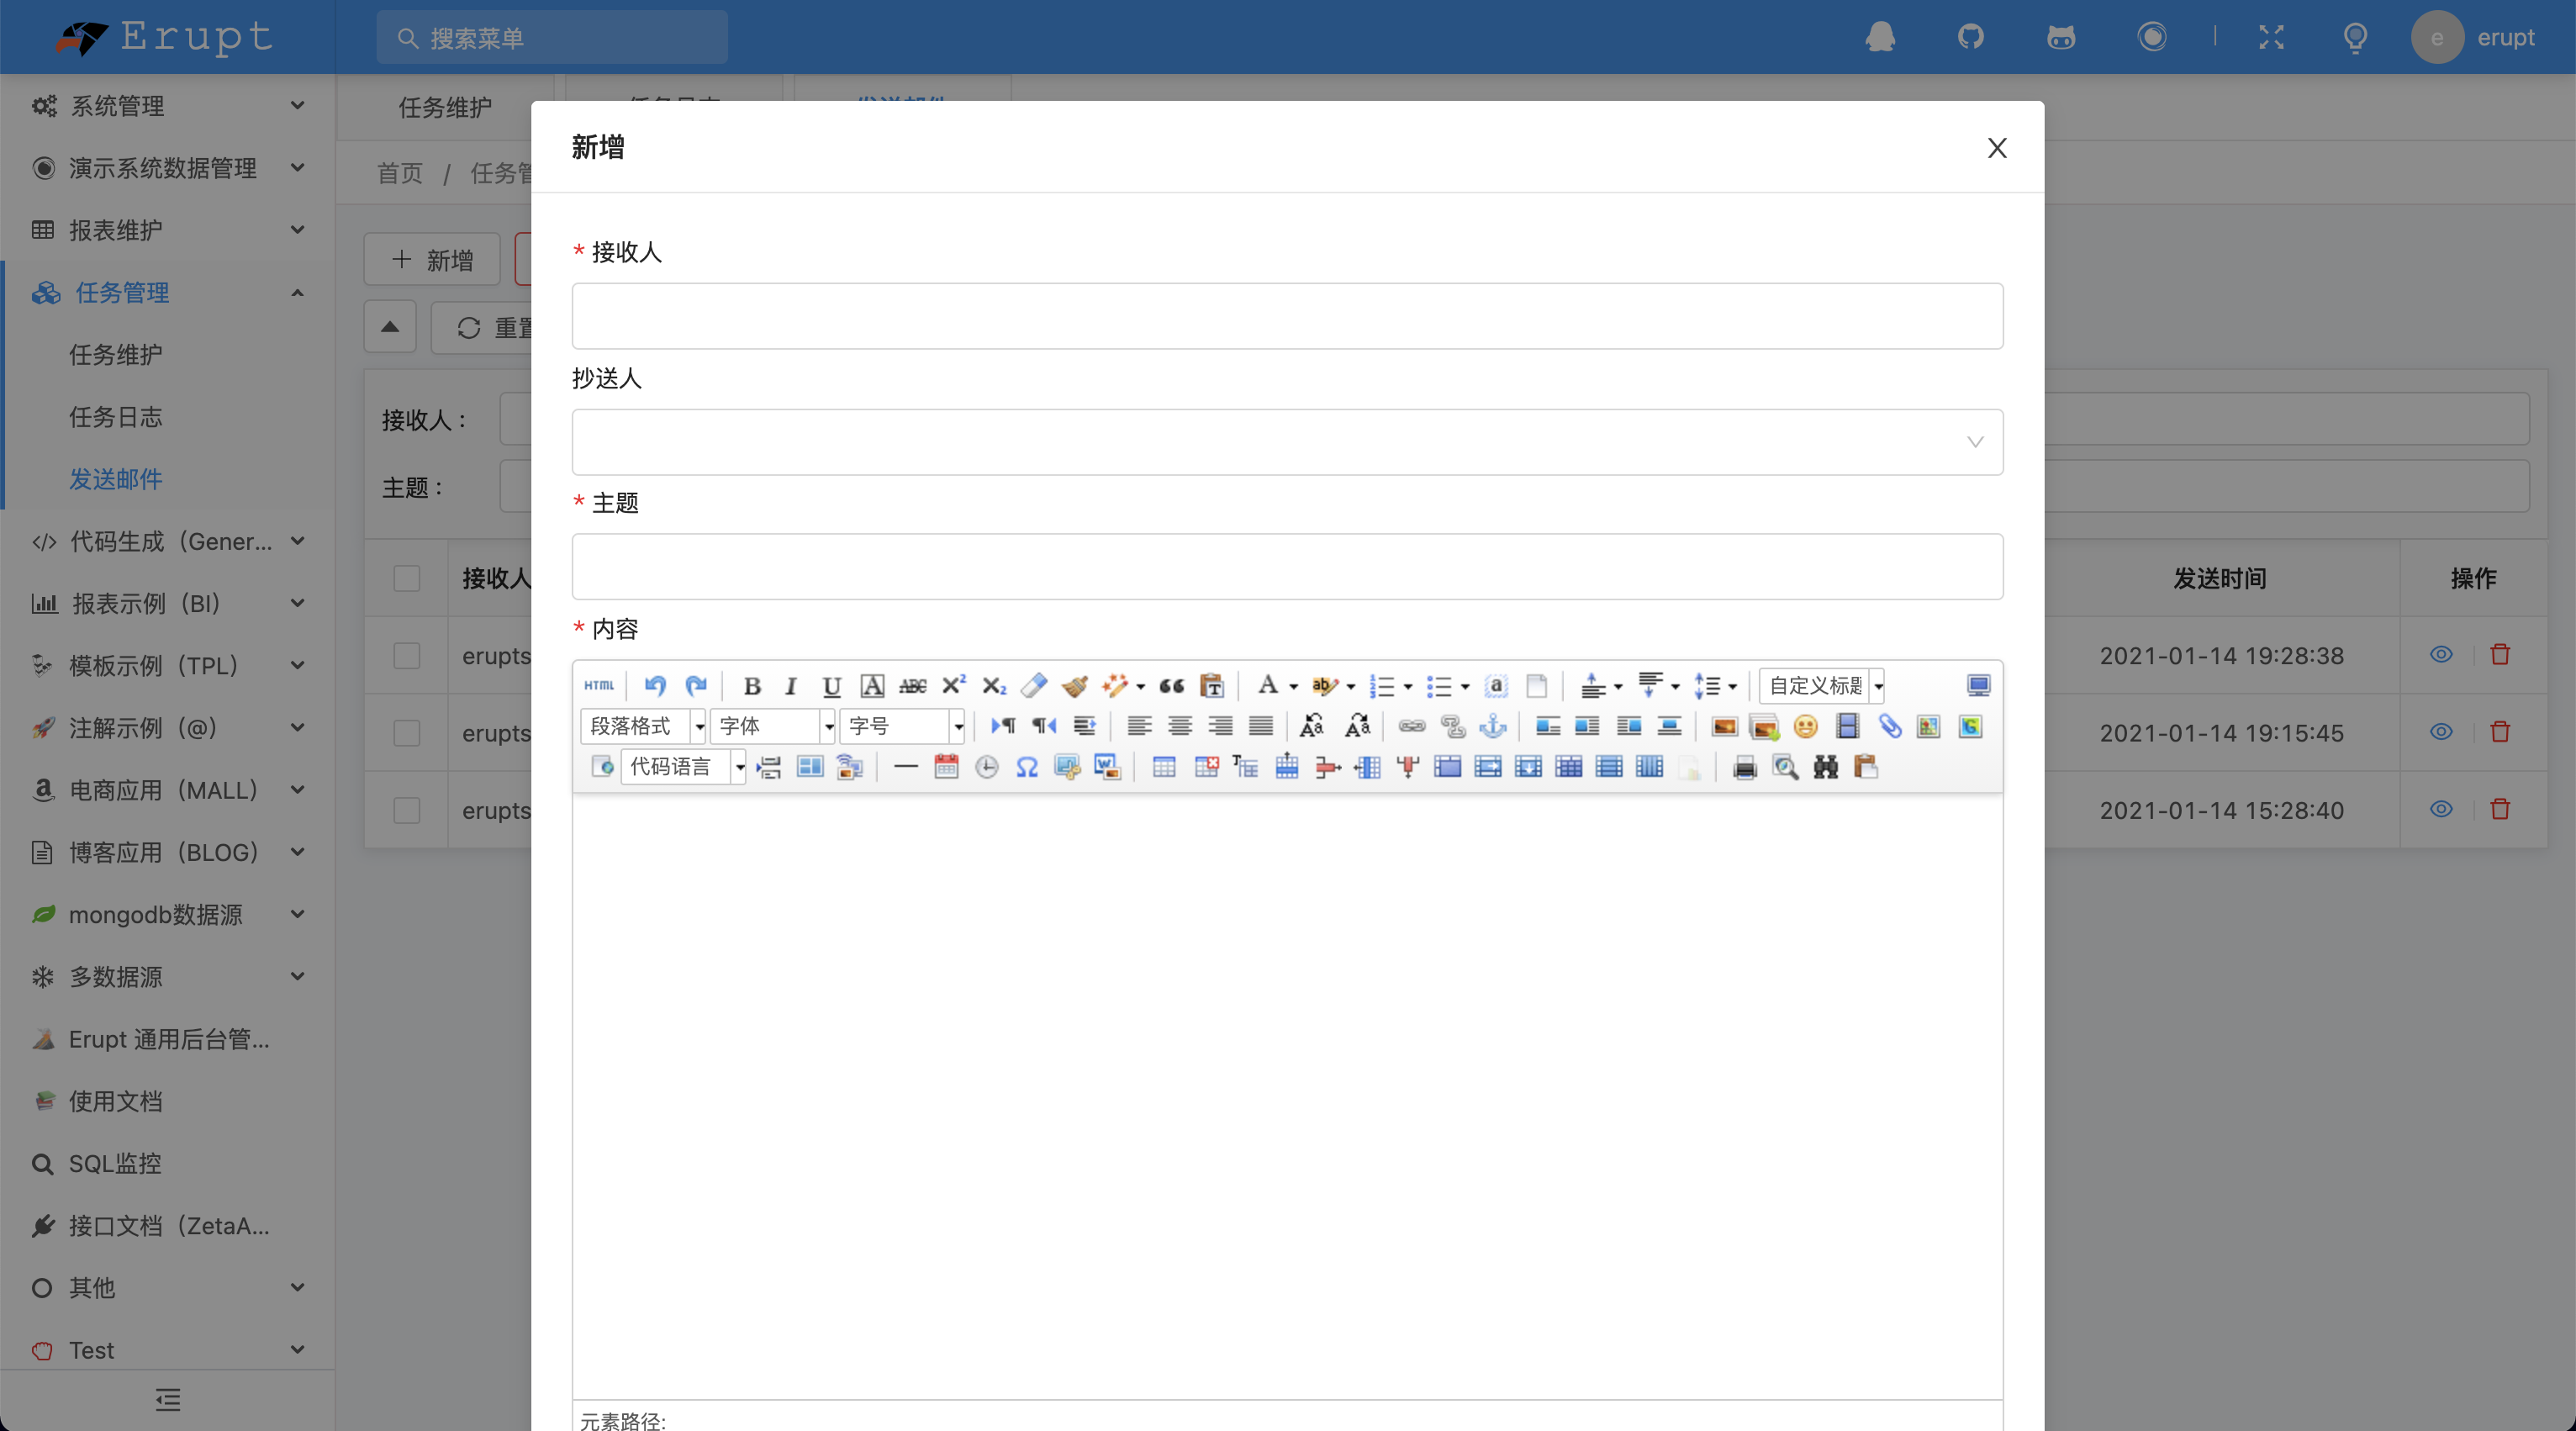
Task: Open the 段落格式 paragraph format dropdown
Action: (x=643, y=727)
